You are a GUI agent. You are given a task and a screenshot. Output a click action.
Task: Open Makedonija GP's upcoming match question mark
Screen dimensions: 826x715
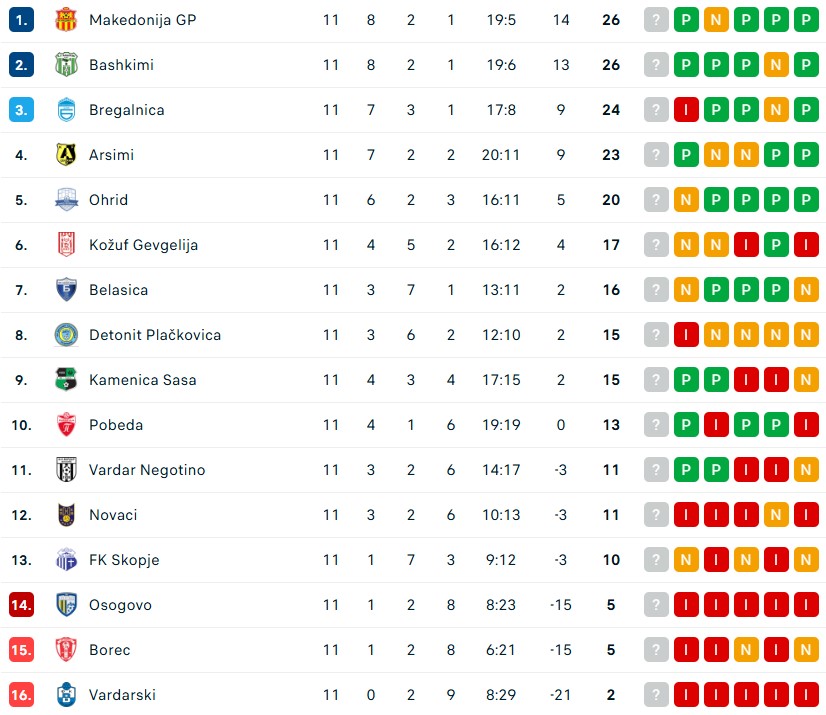(656, 20)
